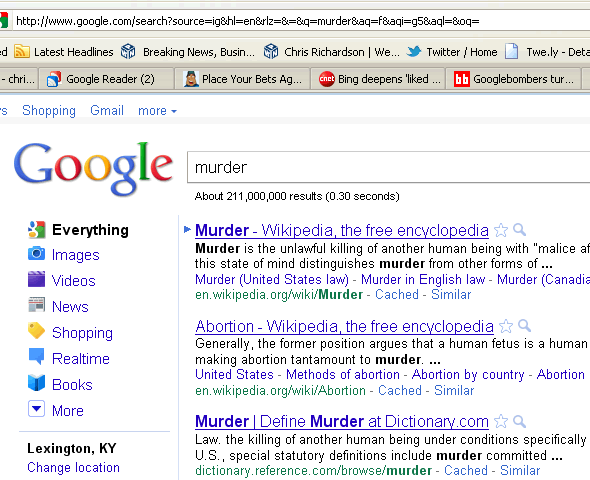
Task: Click the Place Your Bets tab favicon
Action: [x=191, y=79]
